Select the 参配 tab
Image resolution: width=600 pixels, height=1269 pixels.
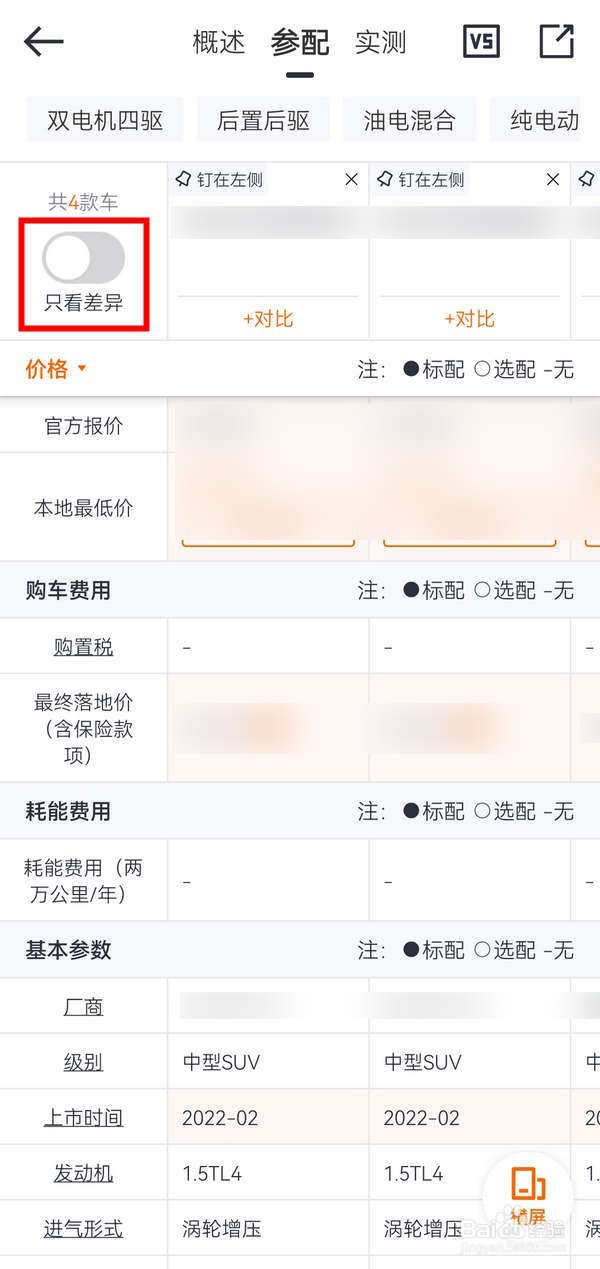(300, 42)
